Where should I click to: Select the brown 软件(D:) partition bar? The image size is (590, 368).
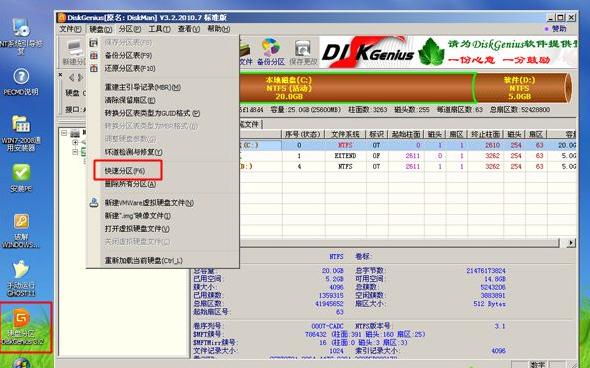(522, 88)
